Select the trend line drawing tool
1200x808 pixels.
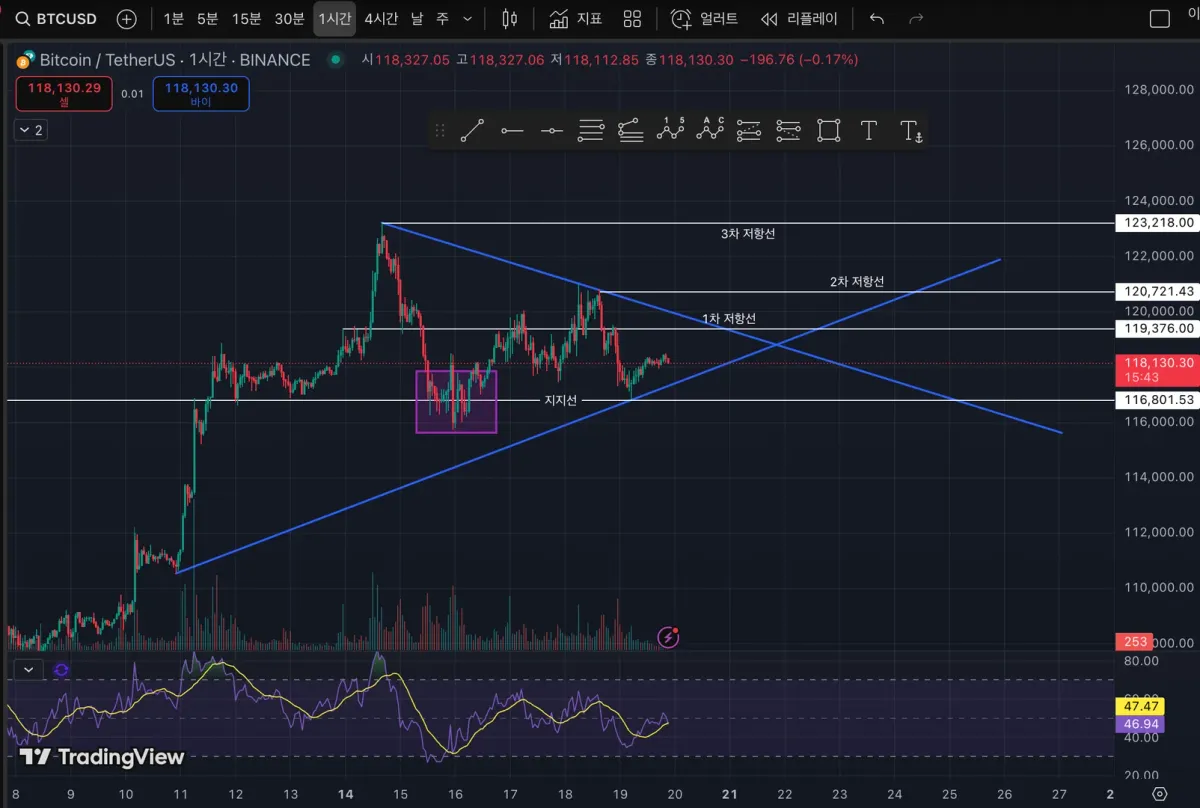472,130
